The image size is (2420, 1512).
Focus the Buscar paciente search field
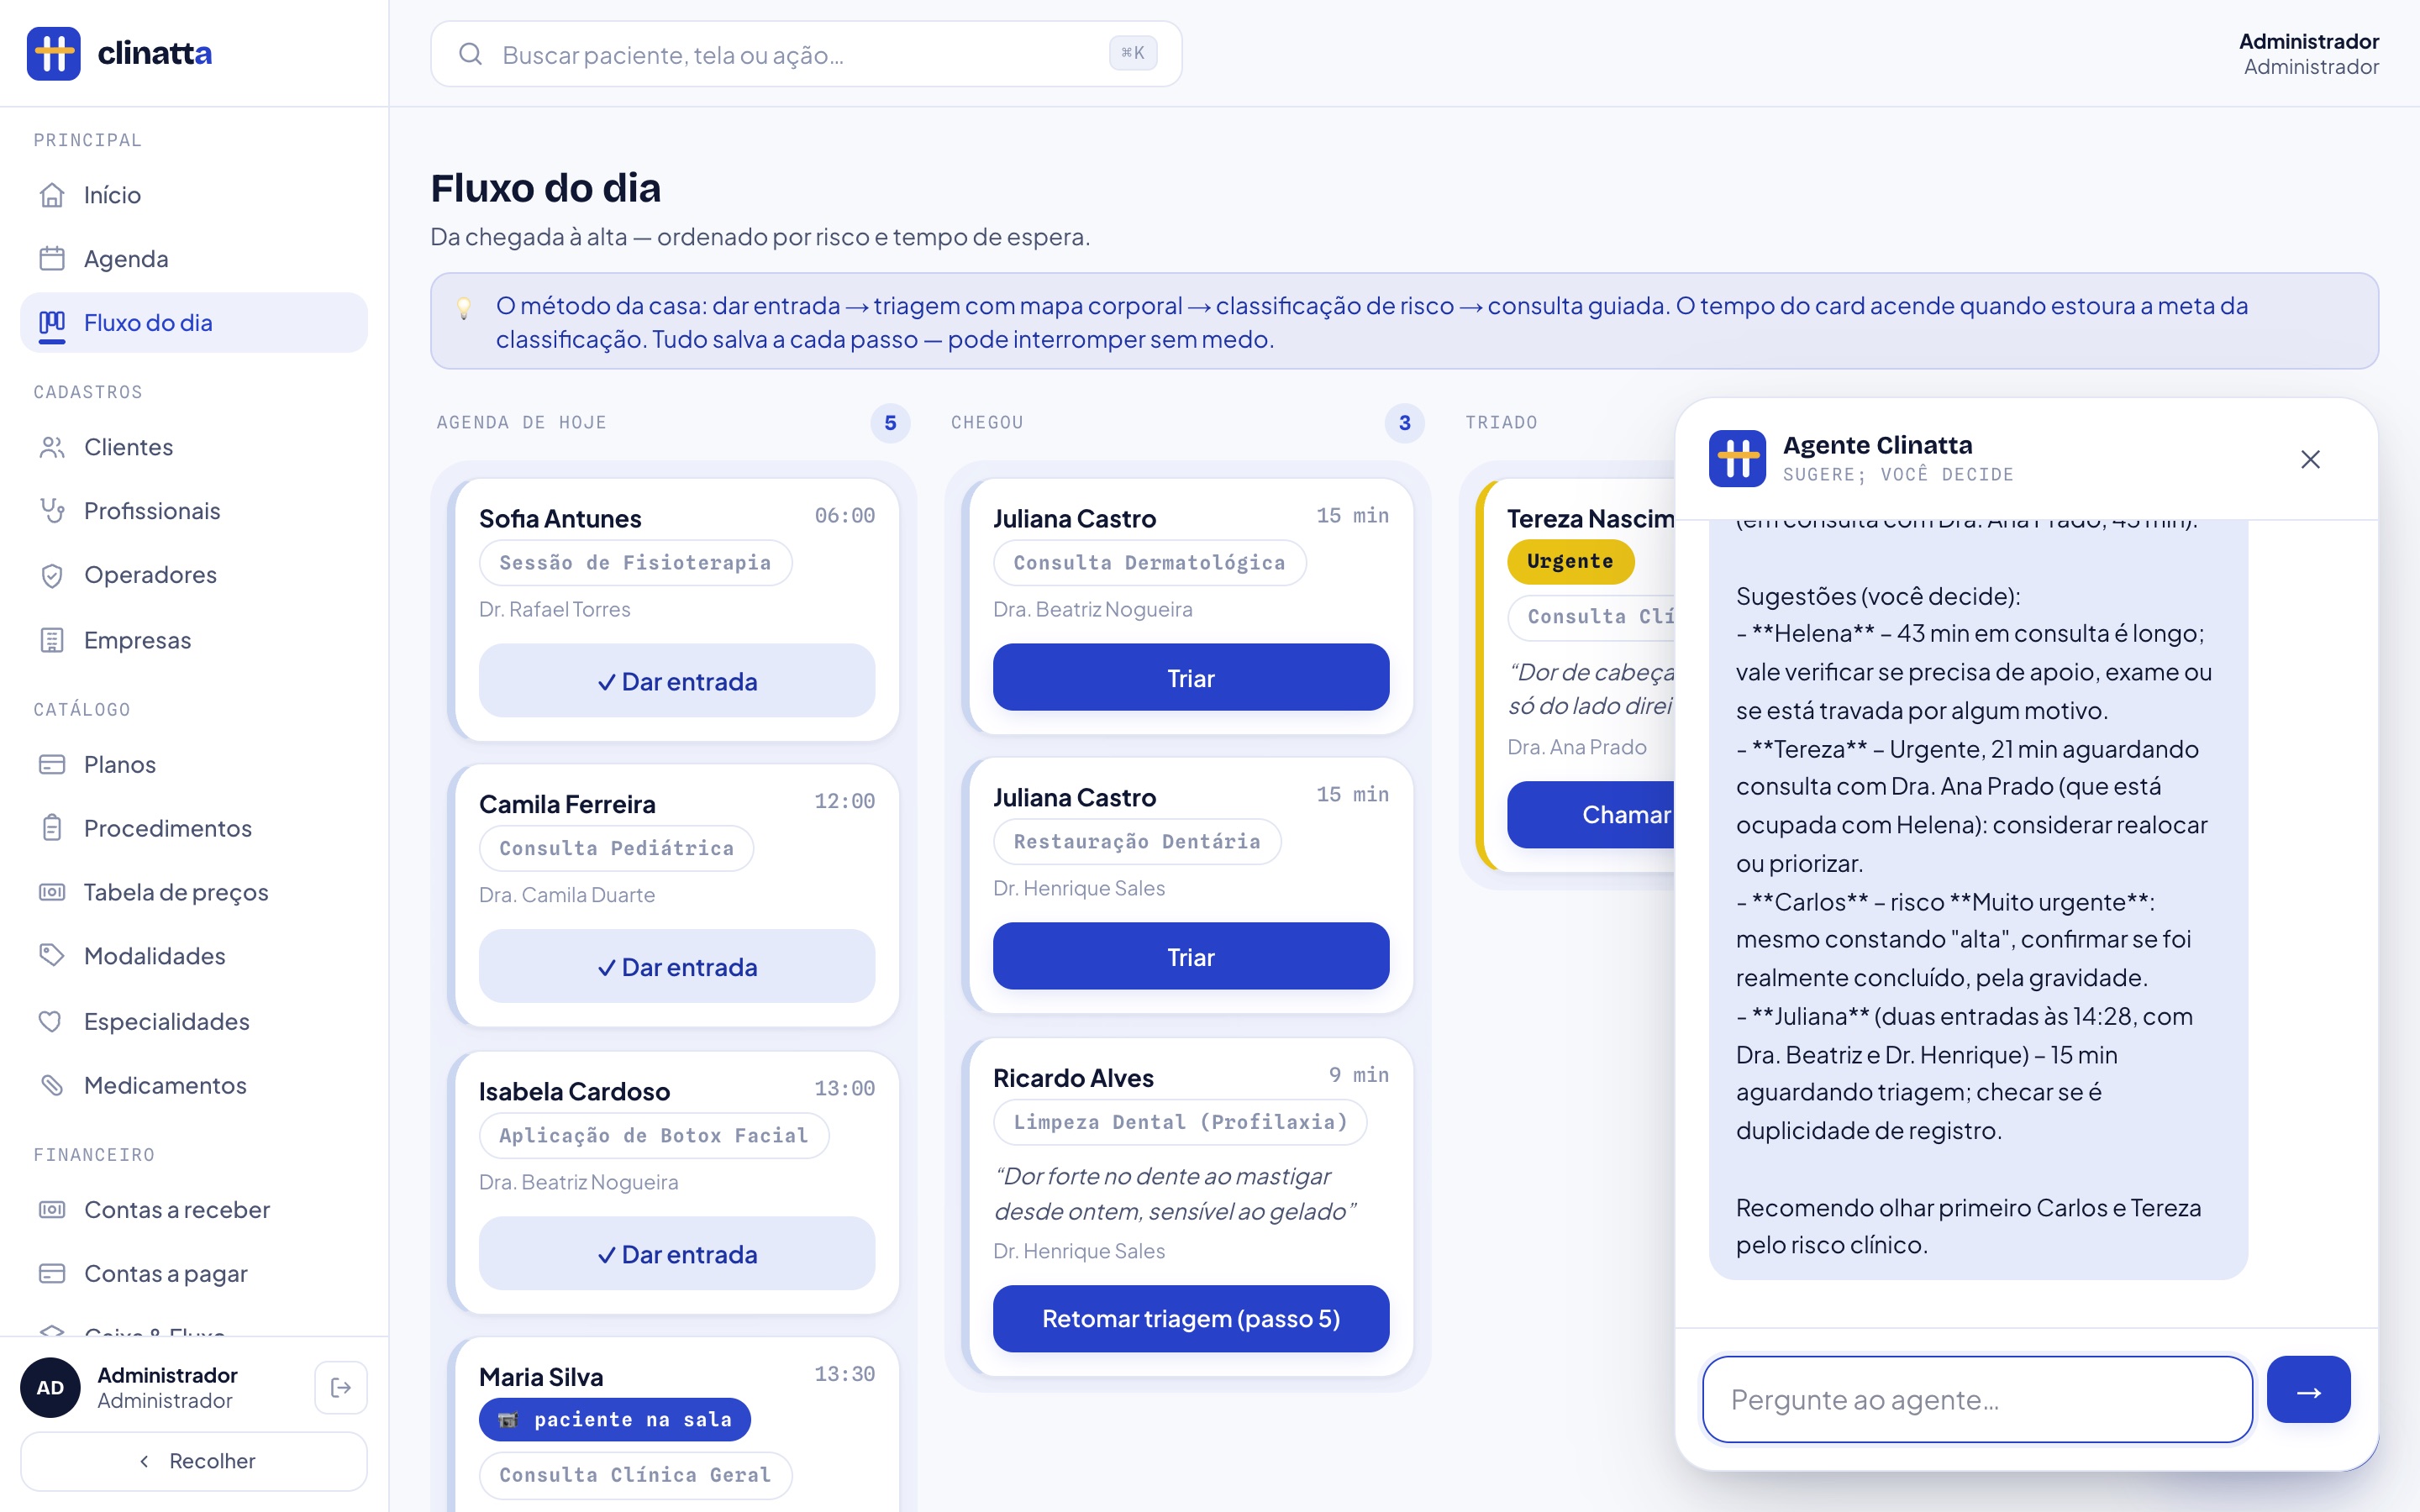pyautogui.click(x=806, y=54)
